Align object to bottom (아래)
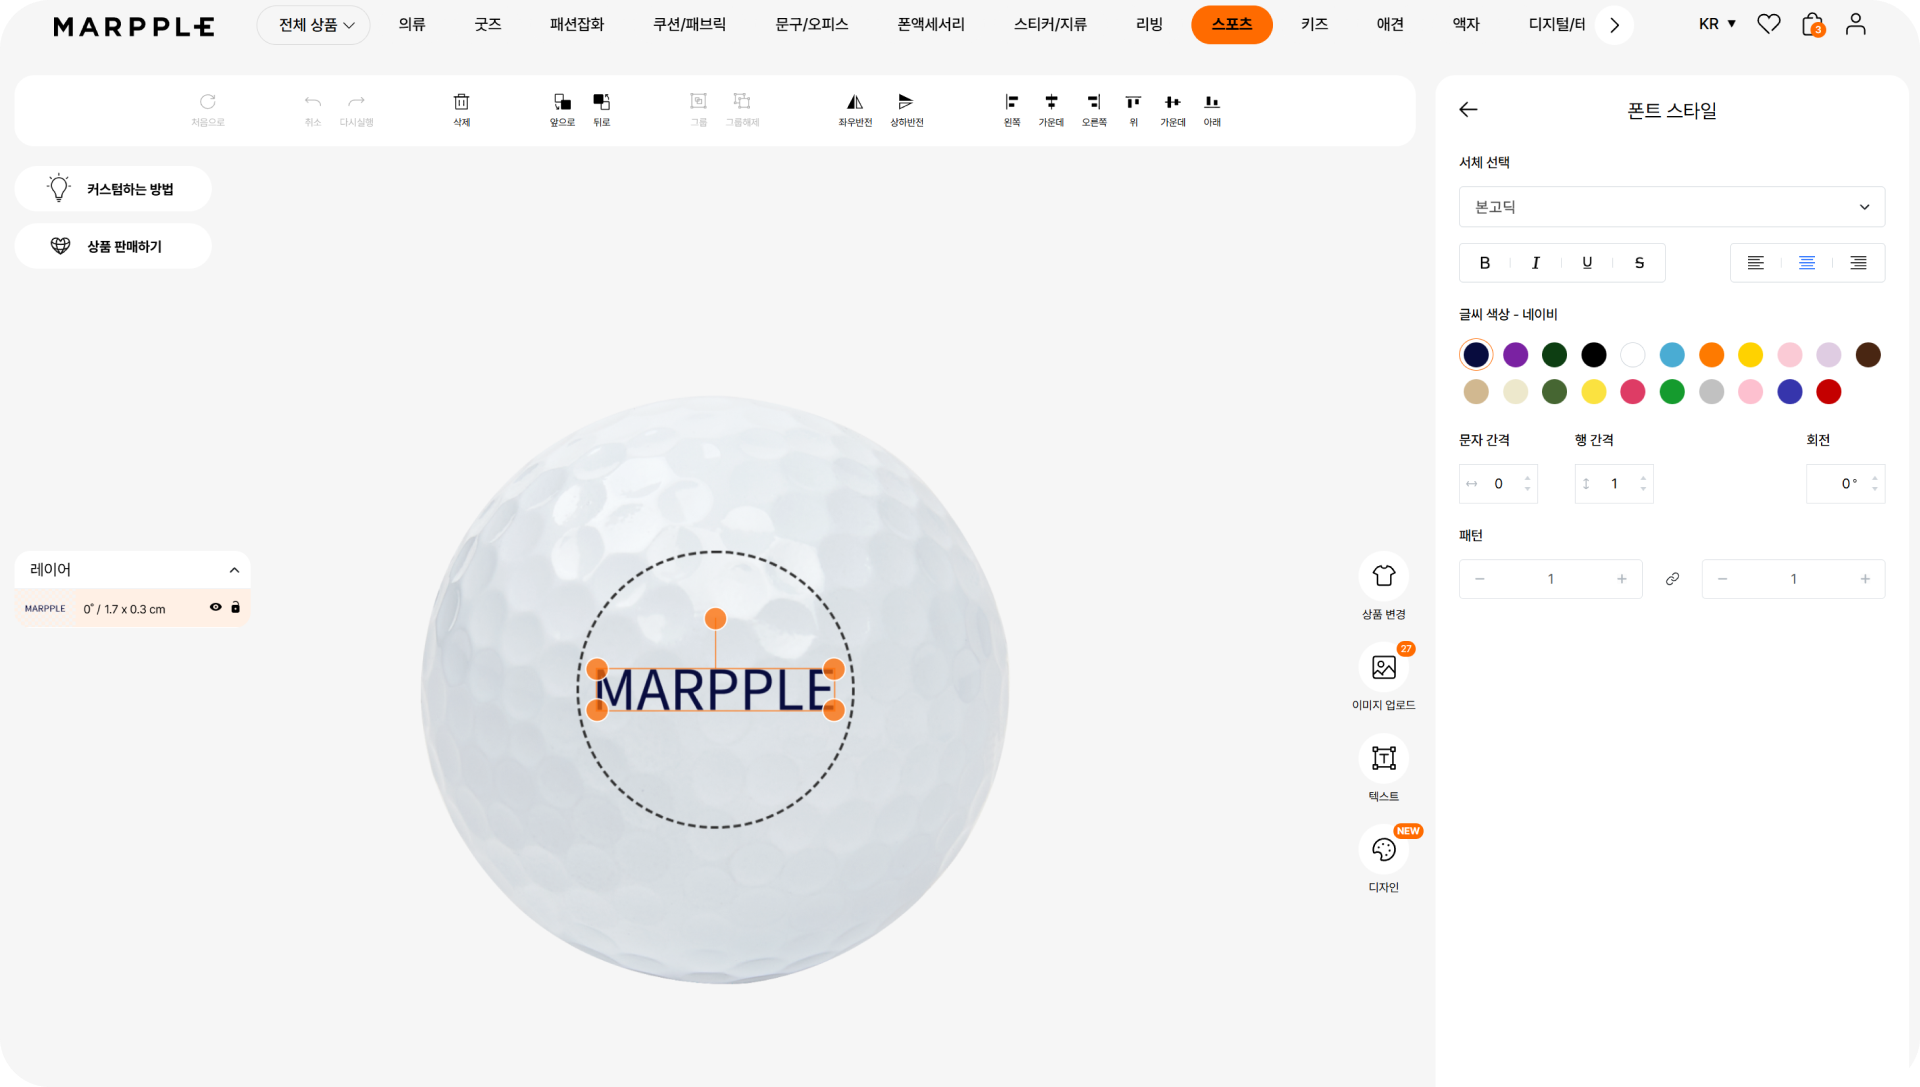 click(x=1212, y=103)
